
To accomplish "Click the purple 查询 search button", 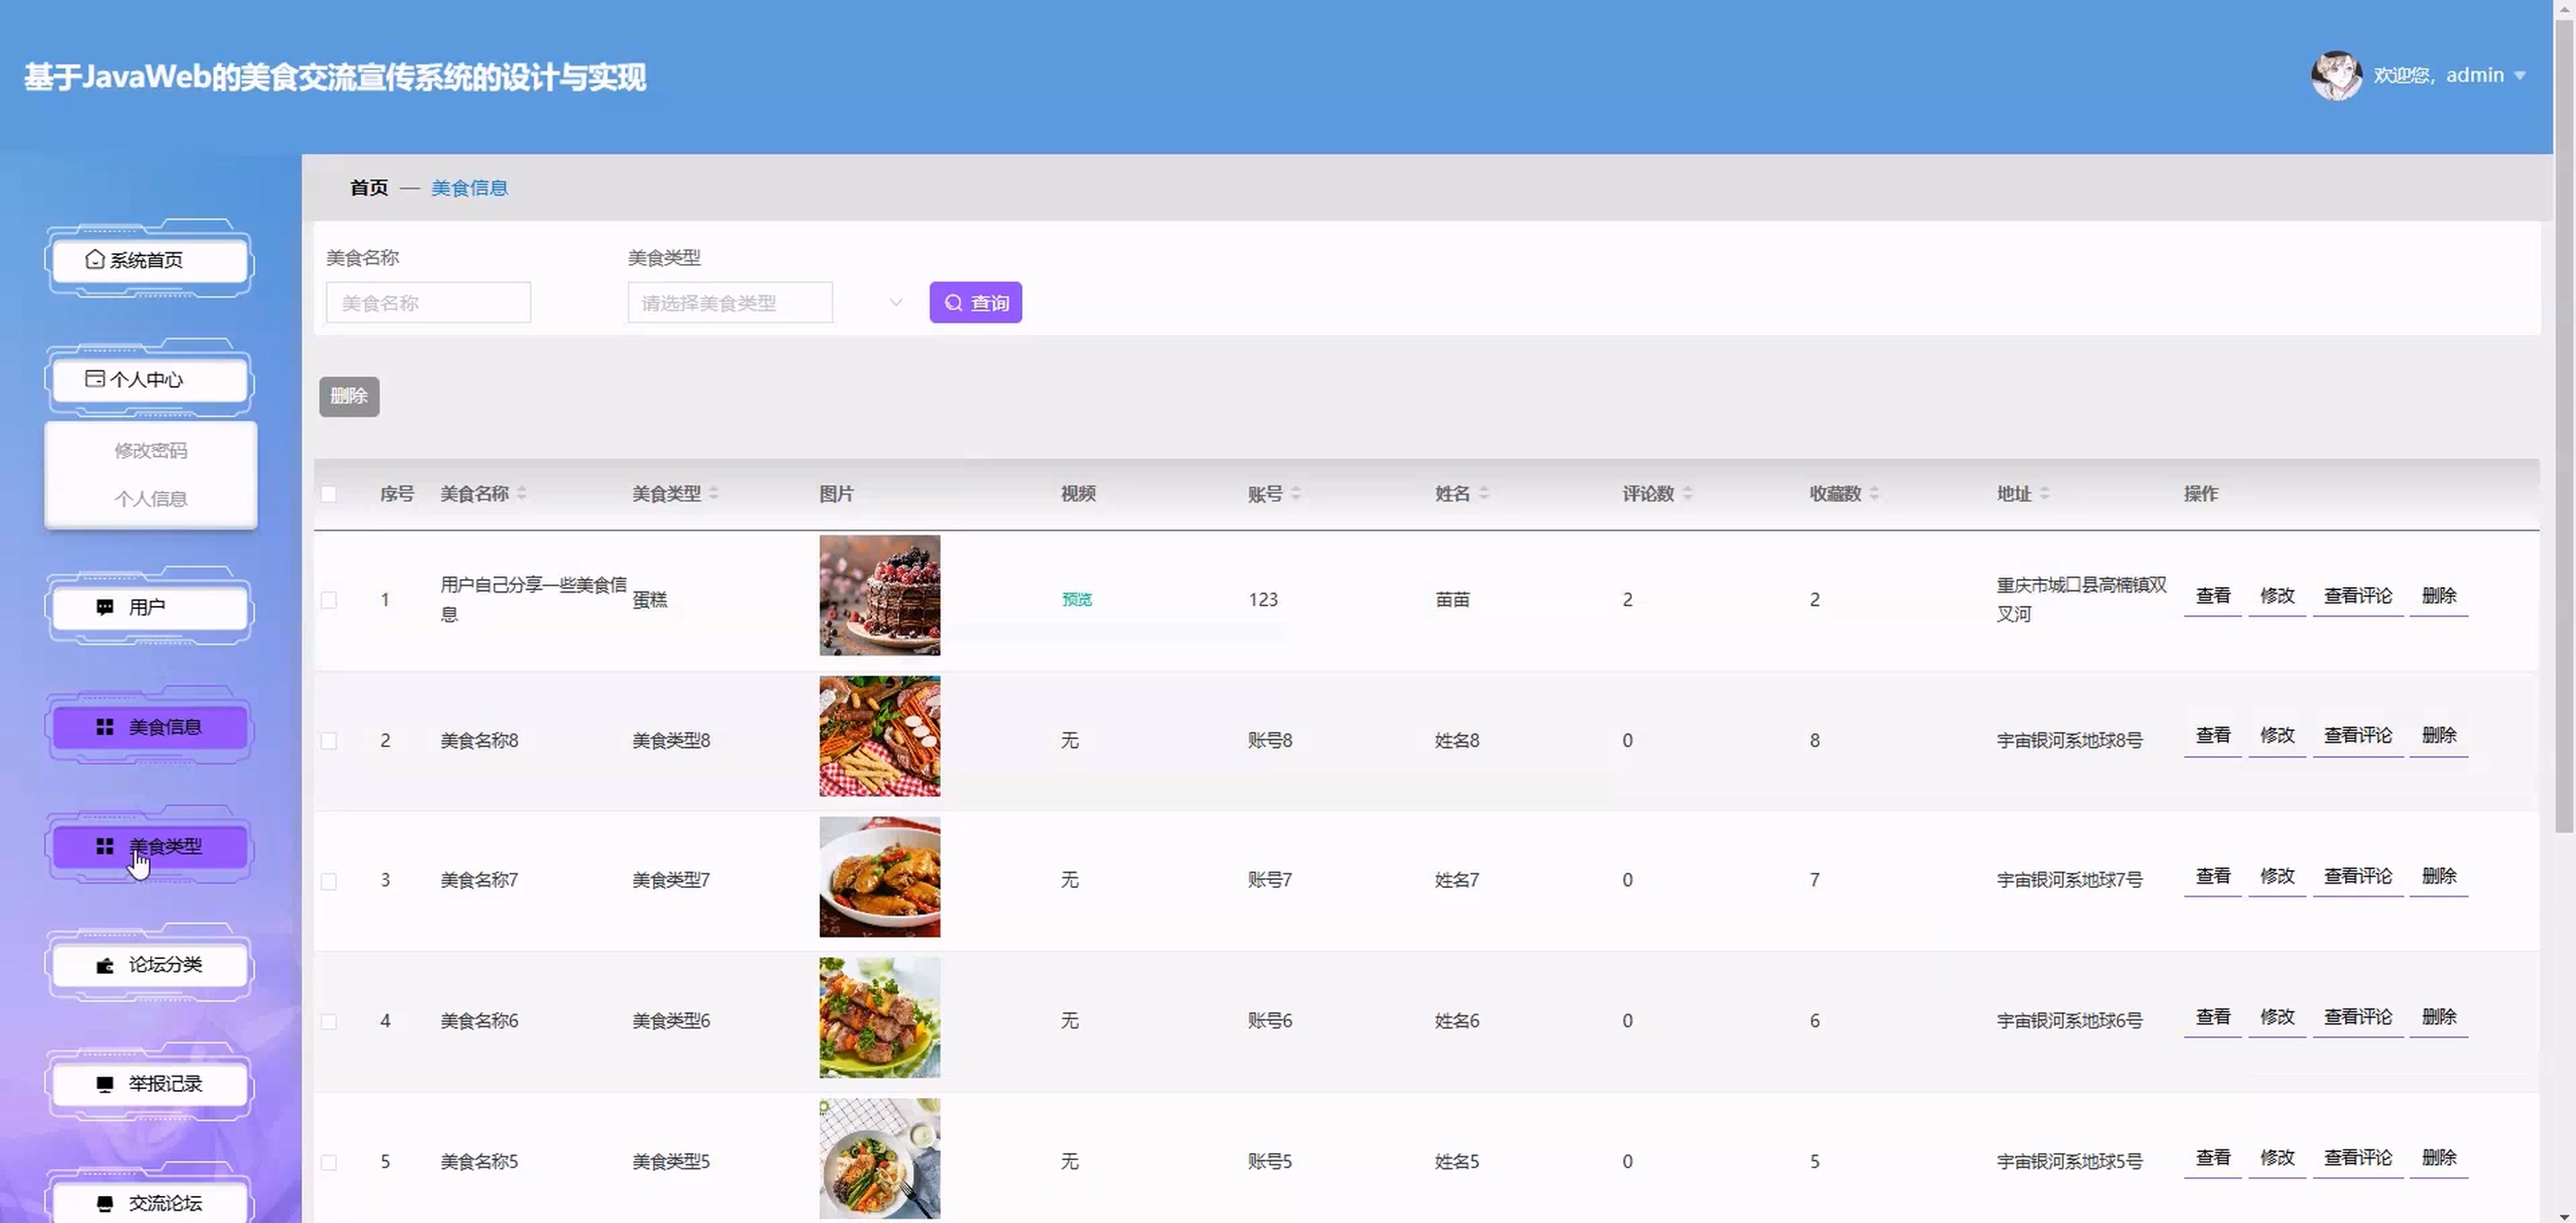I will [975, 303].
